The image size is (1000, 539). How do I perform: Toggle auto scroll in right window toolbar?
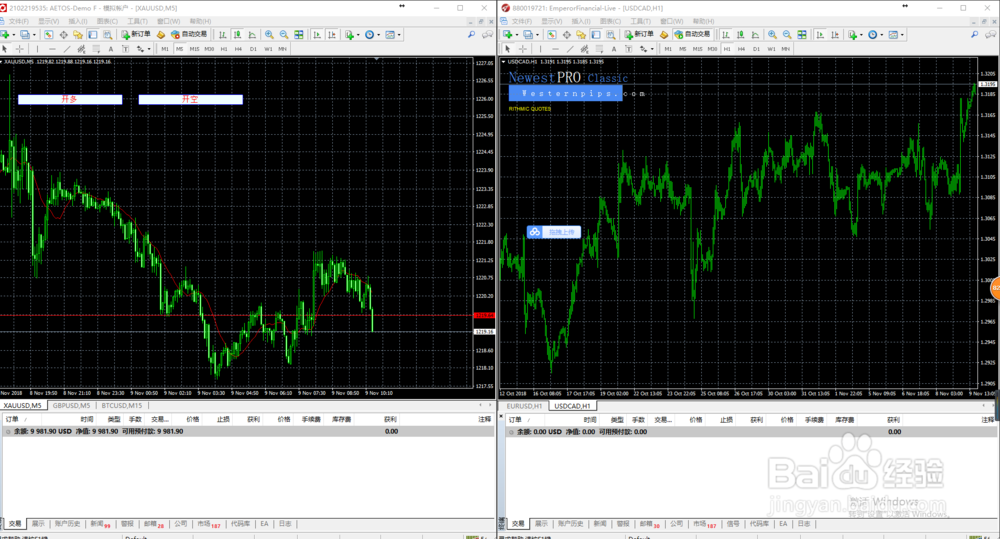(x=820, y=34)
